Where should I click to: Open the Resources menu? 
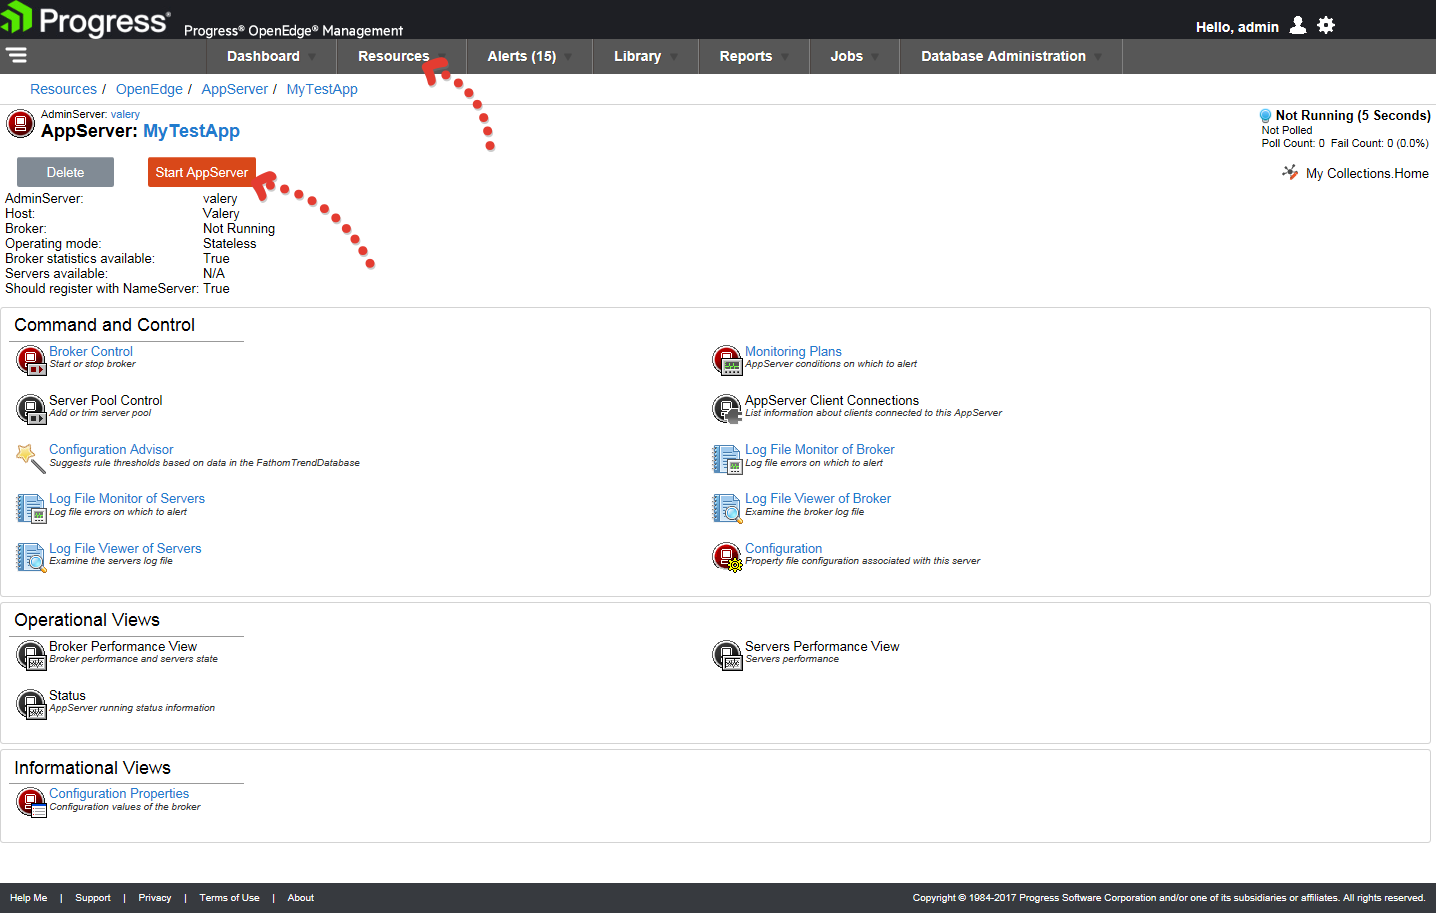tap(393, 56)
